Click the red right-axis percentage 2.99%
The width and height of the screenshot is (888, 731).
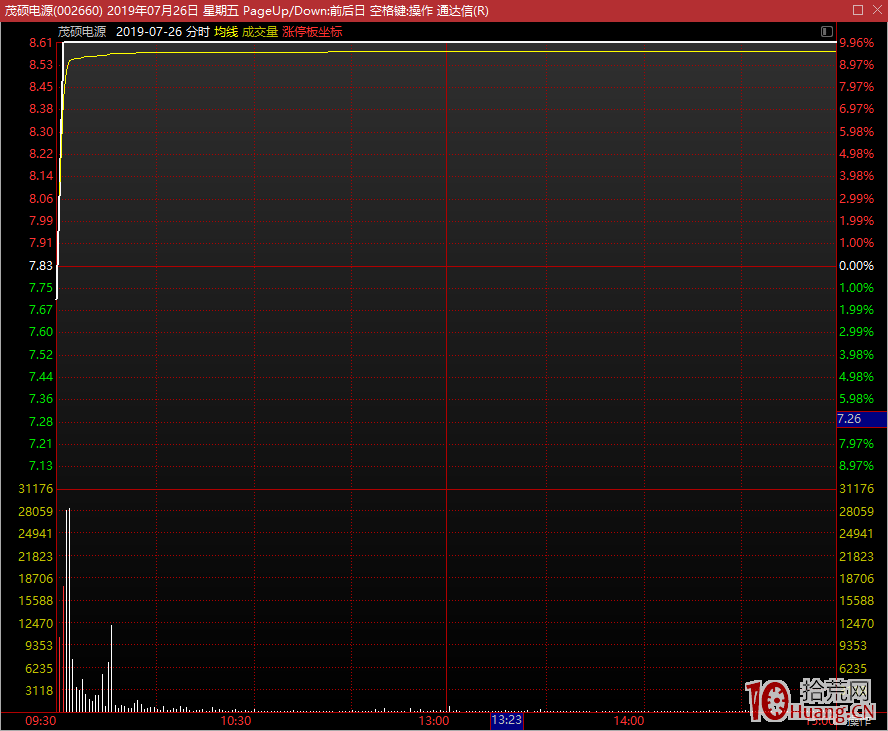[856, 199]
